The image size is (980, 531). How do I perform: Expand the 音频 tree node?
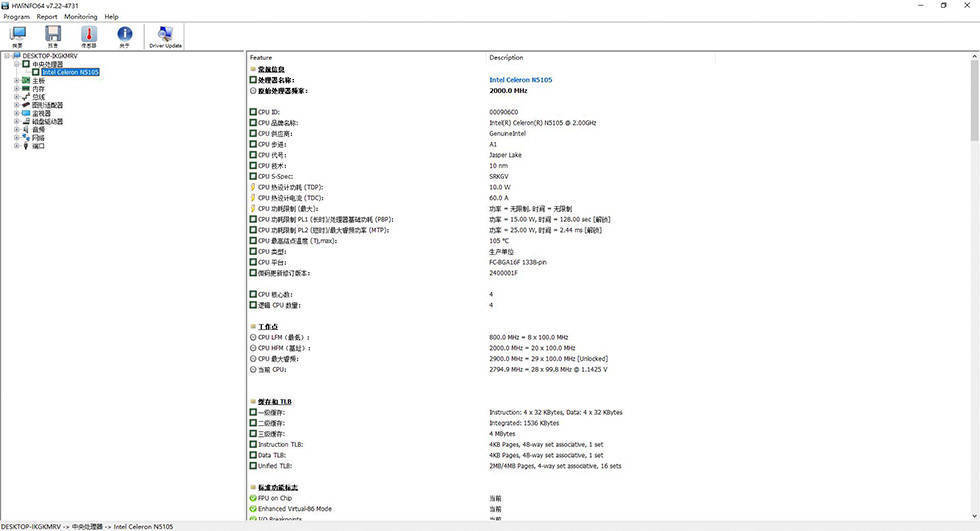click(x=16, y=129)
